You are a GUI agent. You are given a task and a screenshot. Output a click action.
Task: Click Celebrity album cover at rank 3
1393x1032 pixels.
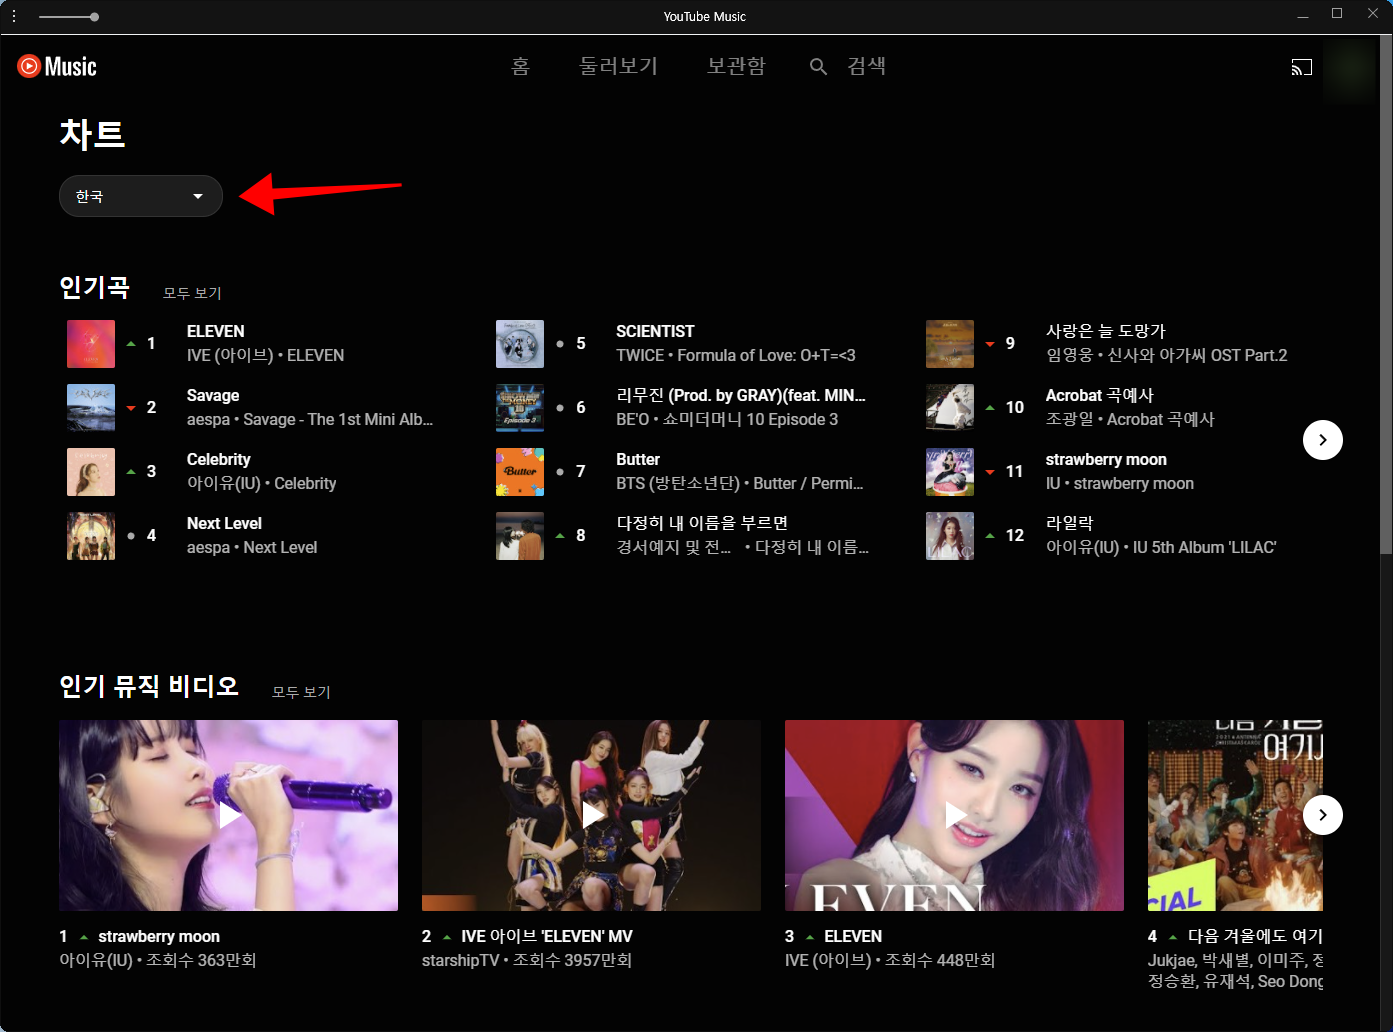(x=91, y=472)
